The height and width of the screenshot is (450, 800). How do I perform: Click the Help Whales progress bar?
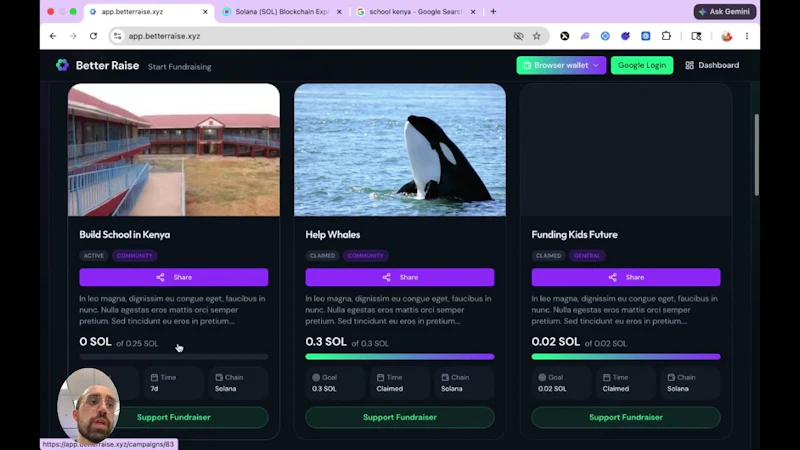pos(399,357)
